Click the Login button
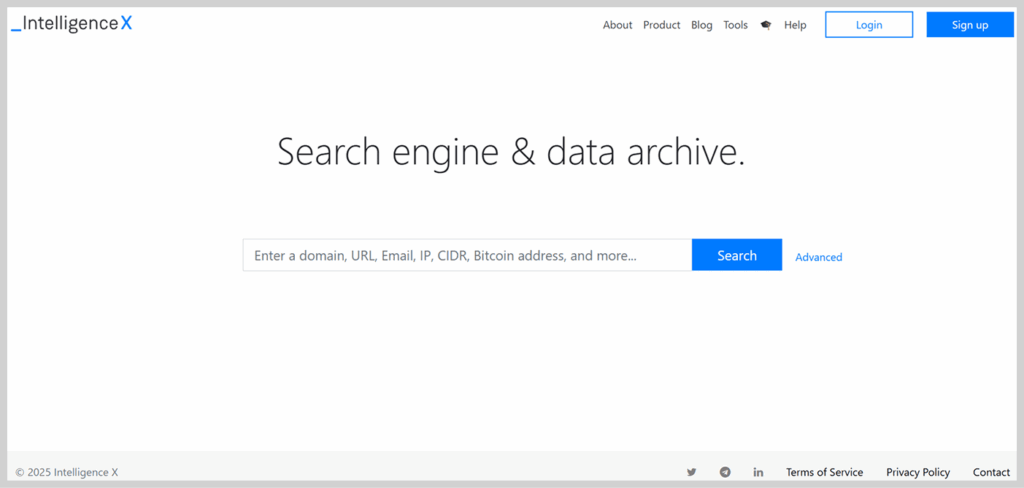Viewport: 1024px width, 488px height. [868, 25]
